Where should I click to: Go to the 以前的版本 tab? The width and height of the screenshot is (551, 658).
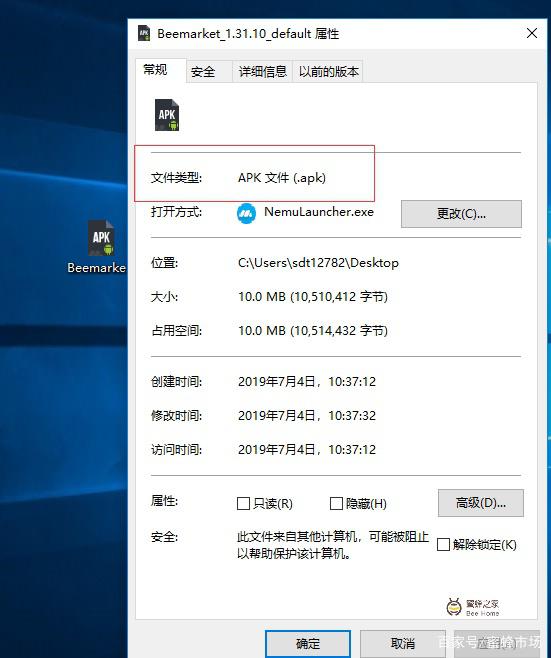[328, 72]
